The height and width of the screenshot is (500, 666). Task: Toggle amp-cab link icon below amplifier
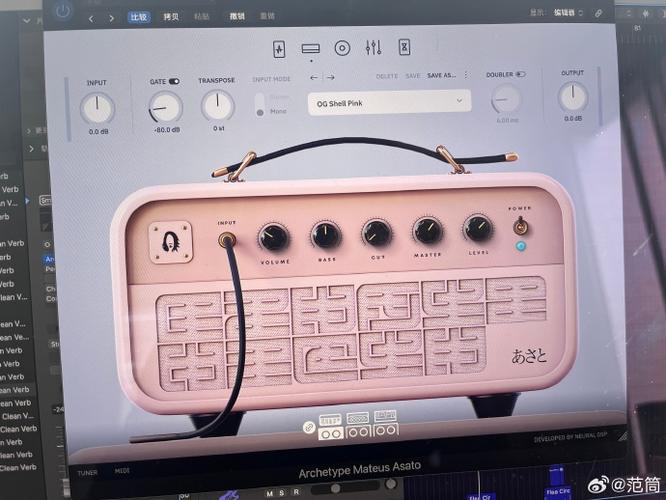point(309,427)
